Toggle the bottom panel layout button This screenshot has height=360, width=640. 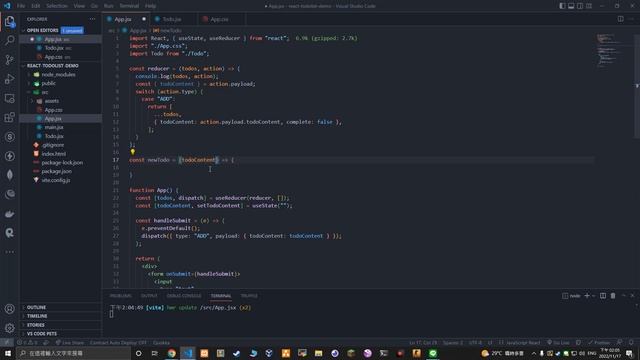(x=571, y=6)
